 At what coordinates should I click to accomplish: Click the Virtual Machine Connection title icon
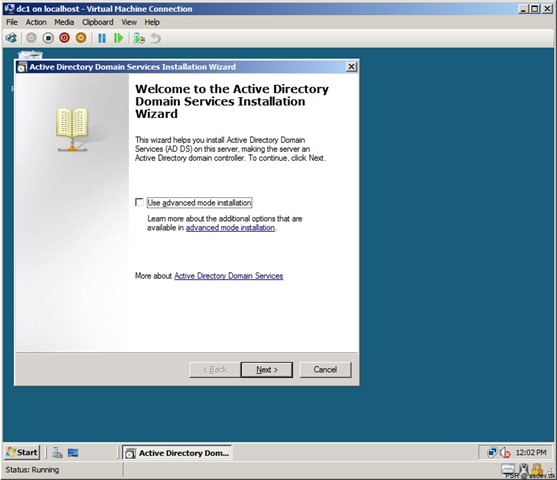[9, 9]
